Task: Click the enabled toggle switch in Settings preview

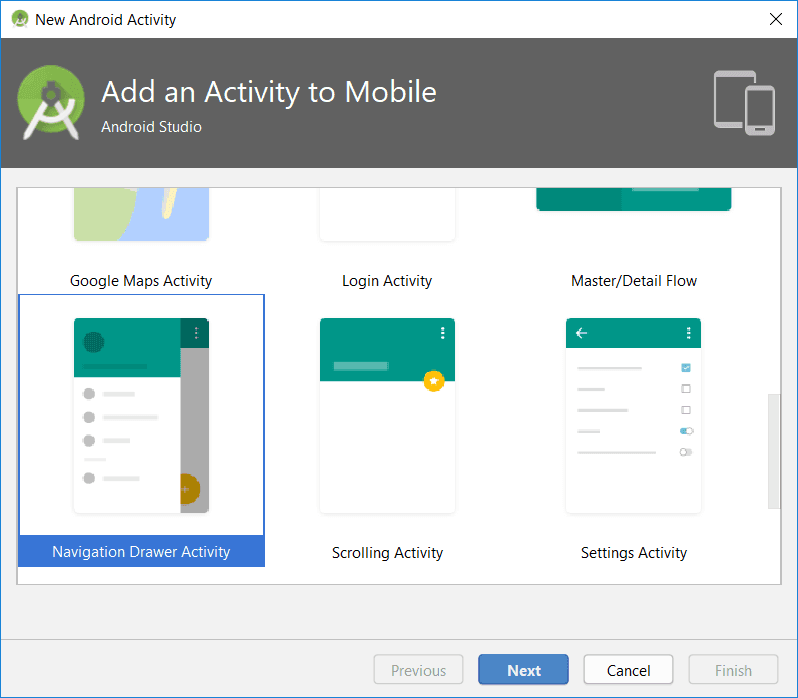Action: (x=686, y=431)
